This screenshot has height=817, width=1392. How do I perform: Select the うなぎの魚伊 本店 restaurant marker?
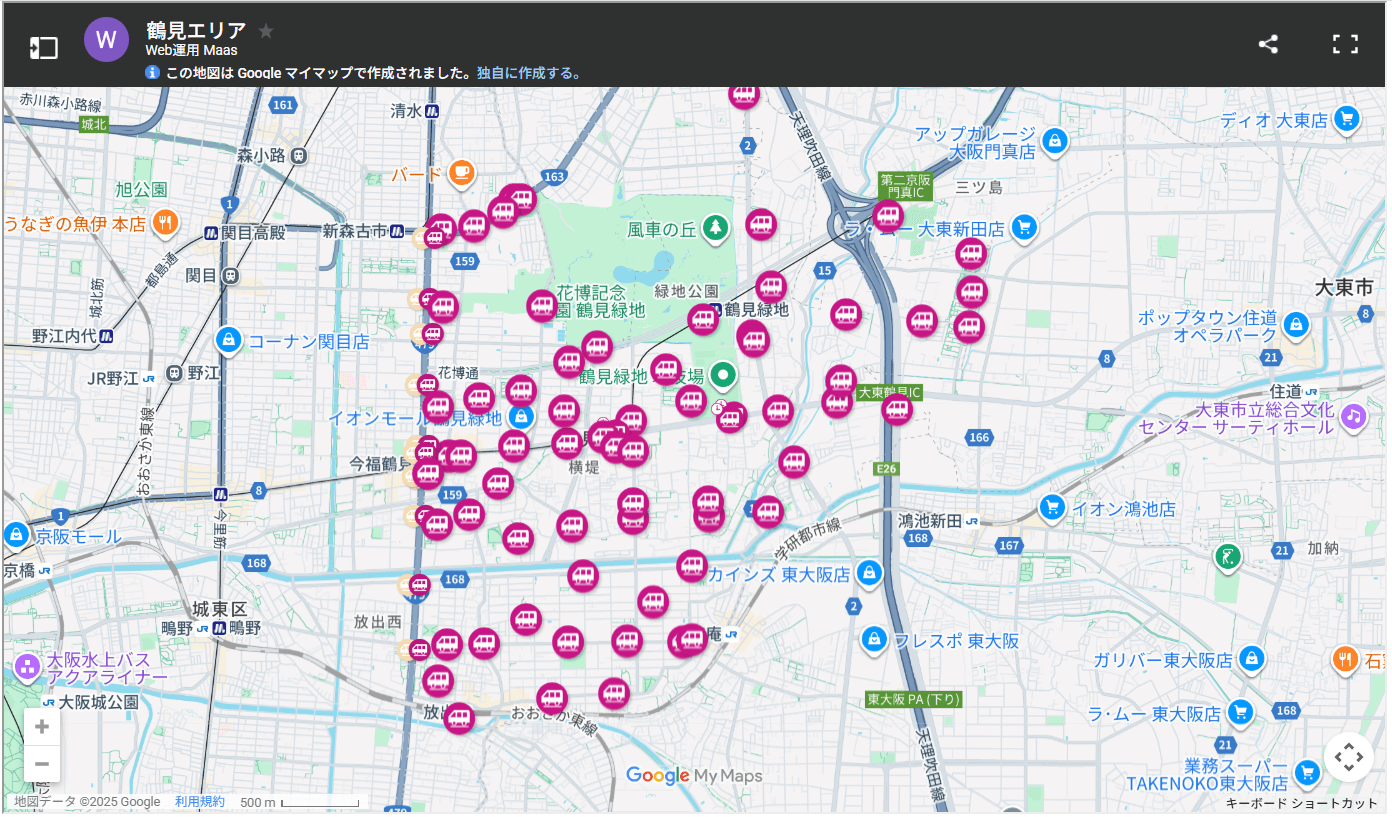click(167, 223)
